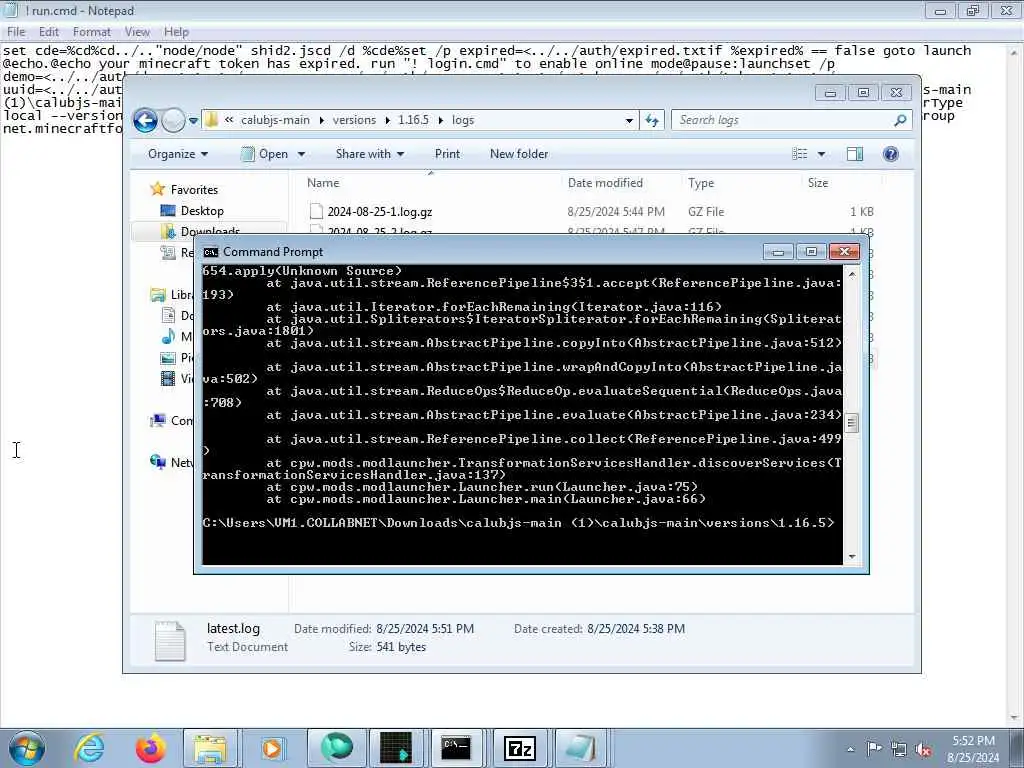
Task: Open the dark-window app with the green arrow
Action: point(396,748)
